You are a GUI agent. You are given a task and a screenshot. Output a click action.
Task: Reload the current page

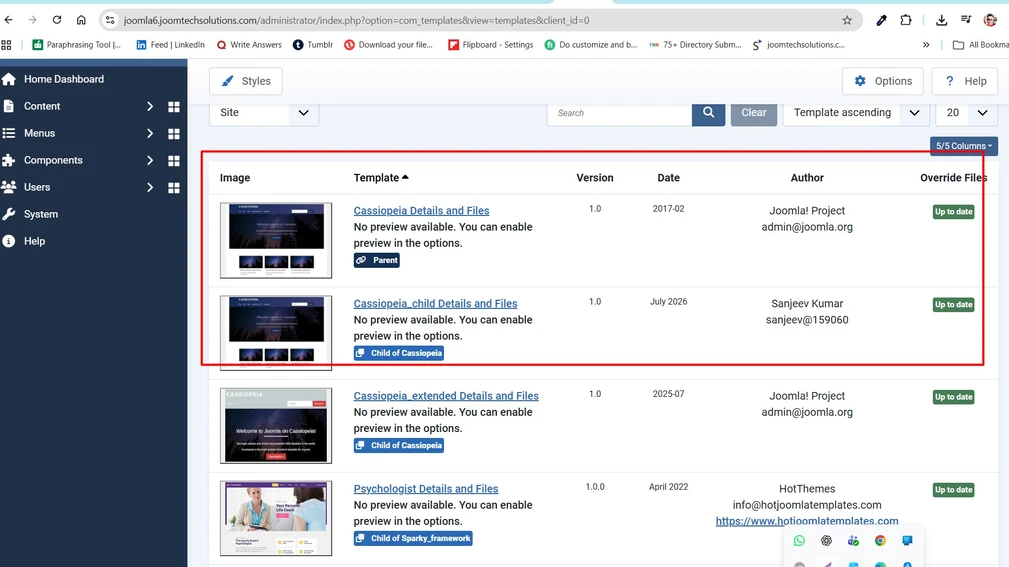tap(57, 20)
